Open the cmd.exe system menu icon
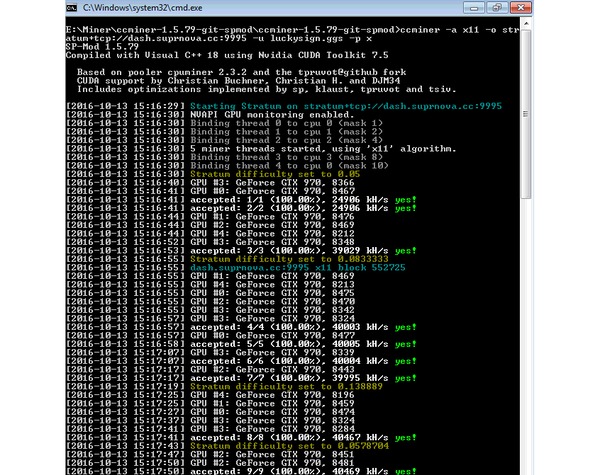This screenshot has width=600, height=475. coord(72,8)
